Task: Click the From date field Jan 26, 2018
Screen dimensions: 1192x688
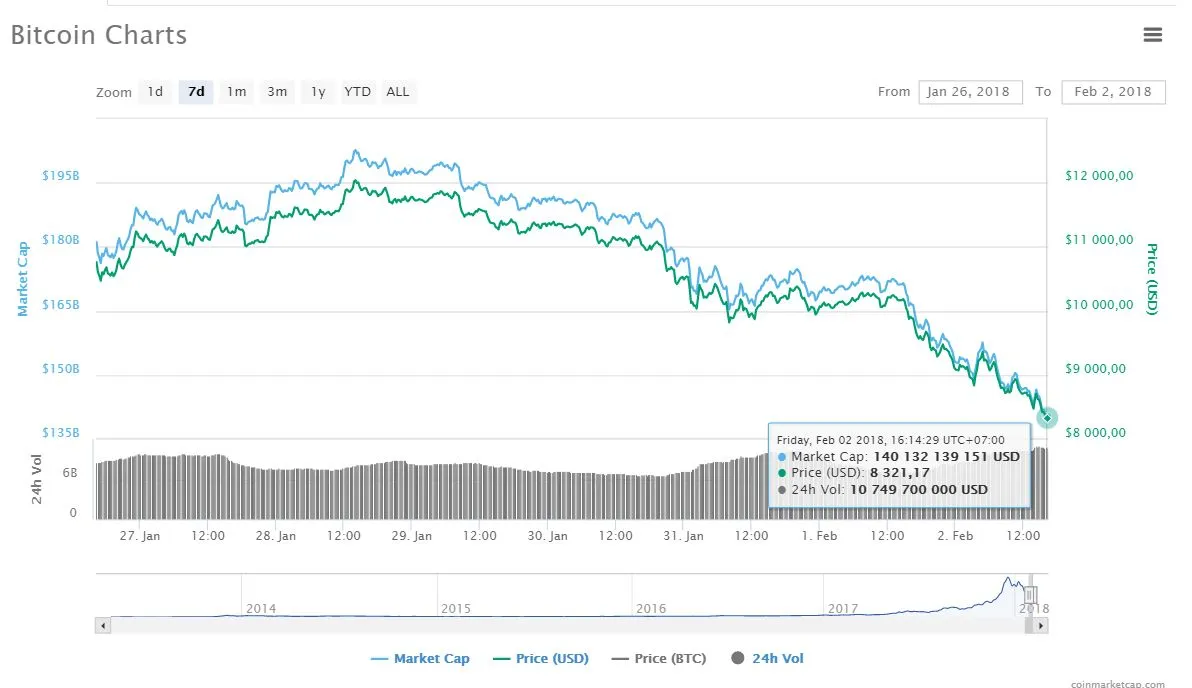Action: (970, 92)
